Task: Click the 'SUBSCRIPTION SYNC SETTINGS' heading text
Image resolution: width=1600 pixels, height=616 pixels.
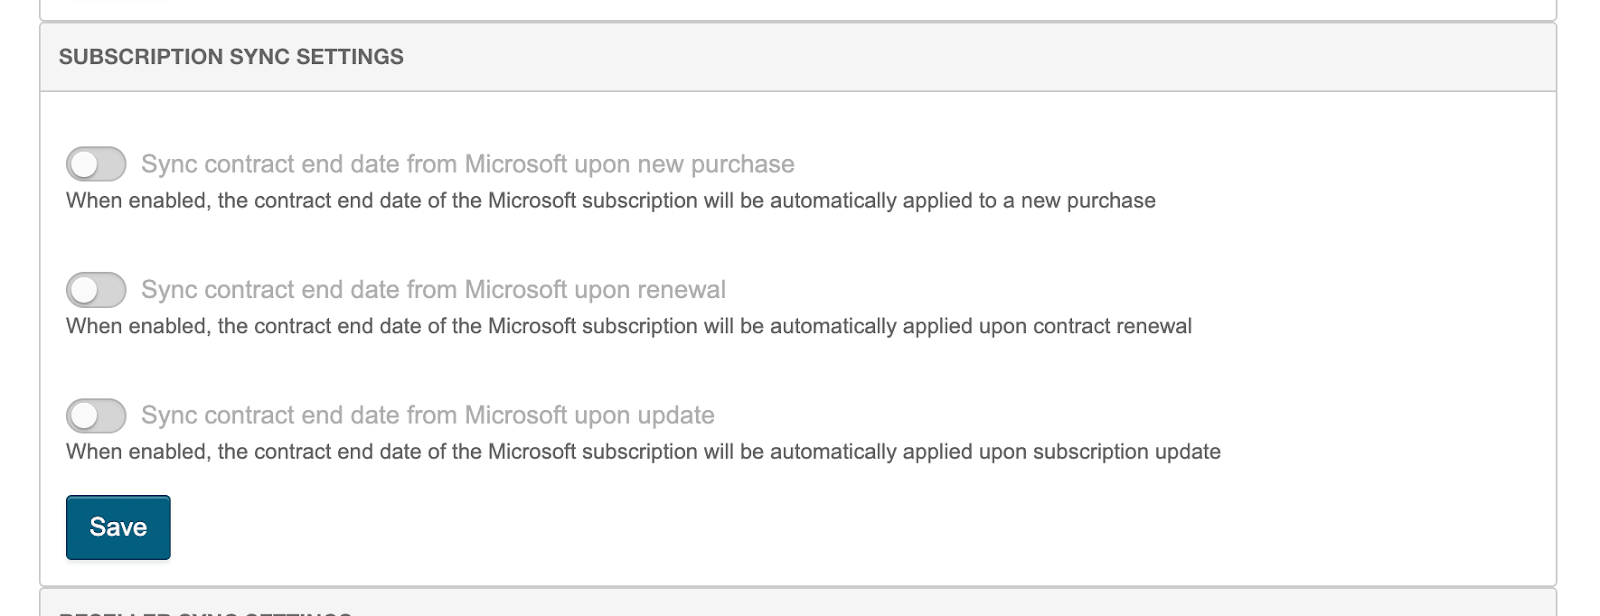Action: 231,57
